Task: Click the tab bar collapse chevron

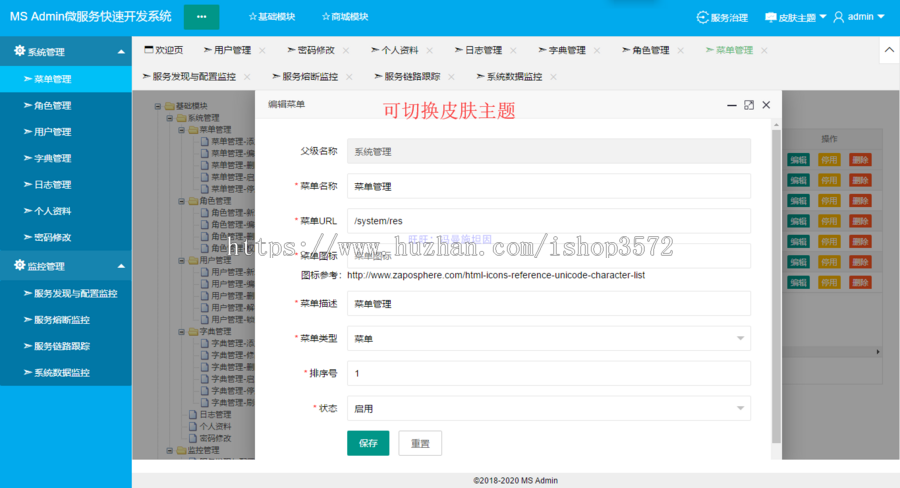Action: [889, 50]
